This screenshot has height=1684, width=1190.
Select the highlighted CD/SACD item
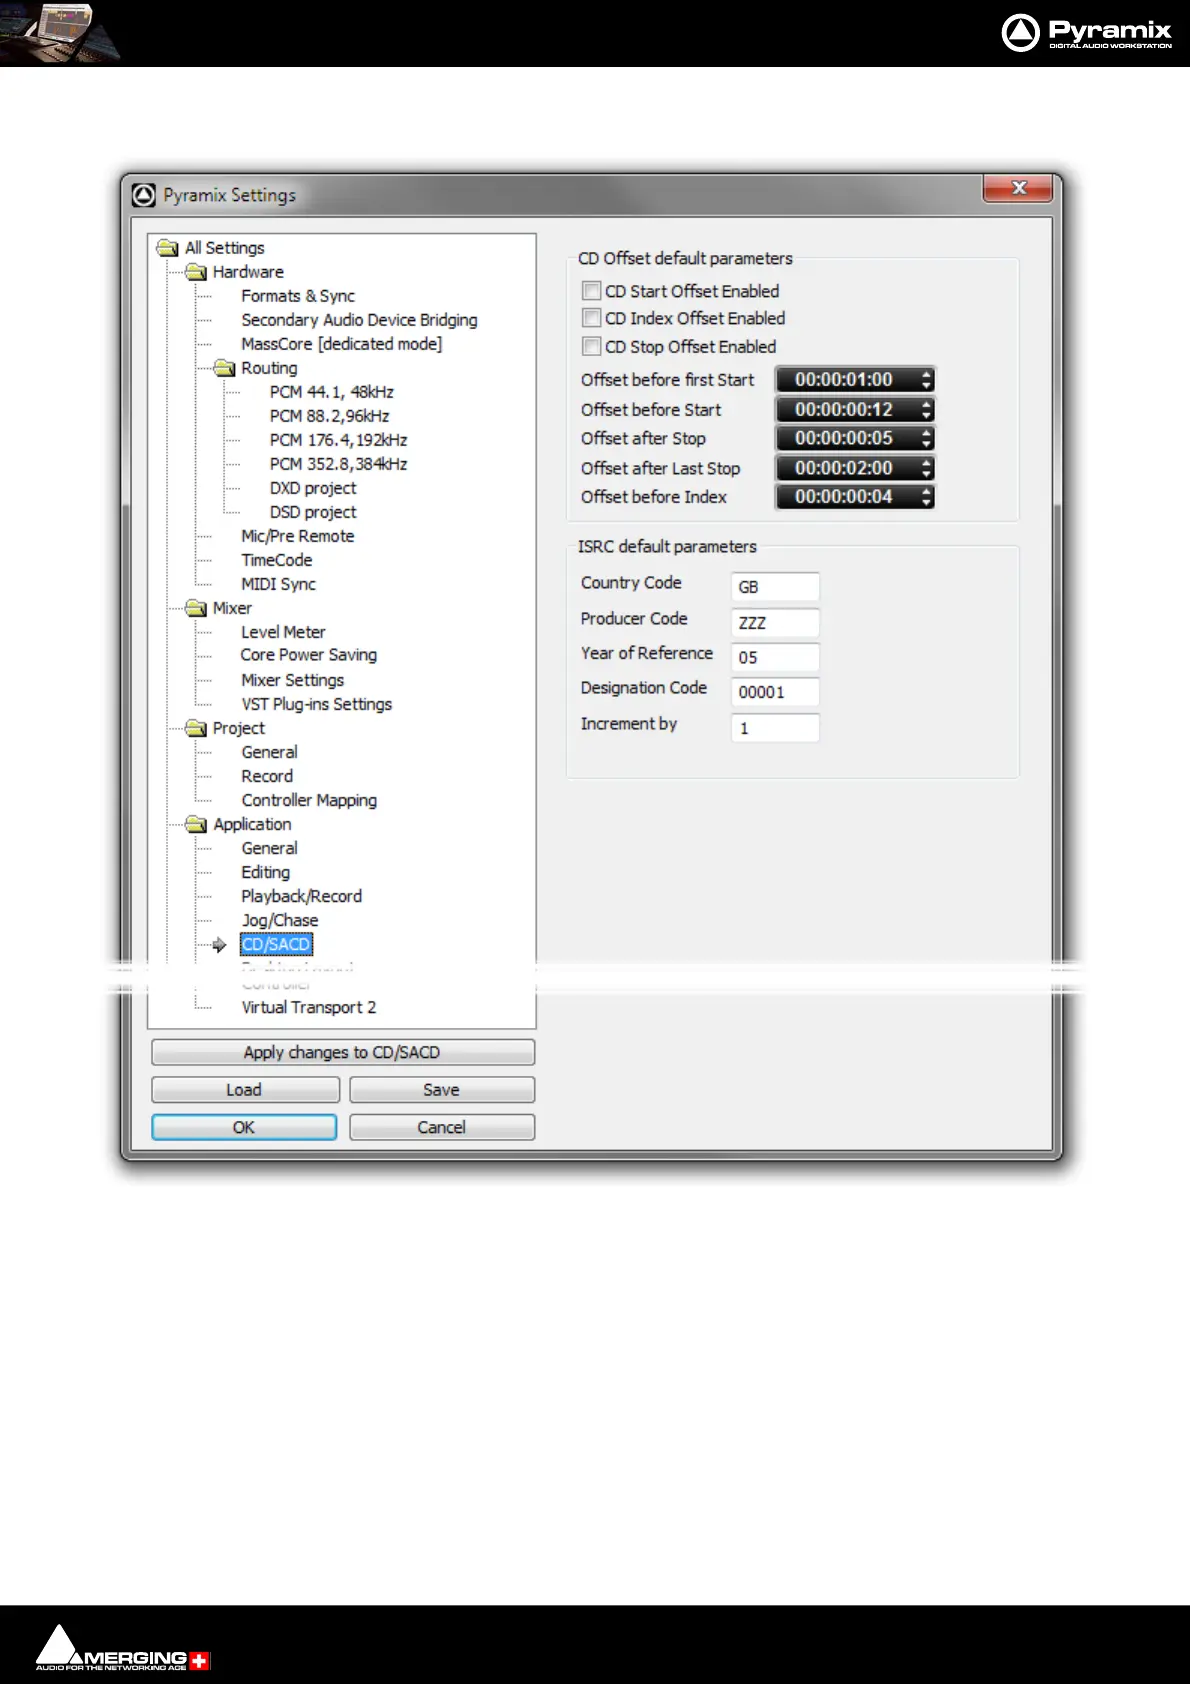coord(276,944)
